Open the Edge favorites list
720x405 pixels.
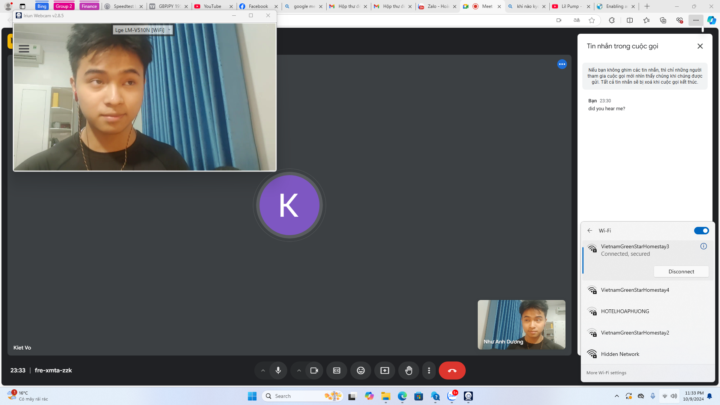click(x=646, y=20)
